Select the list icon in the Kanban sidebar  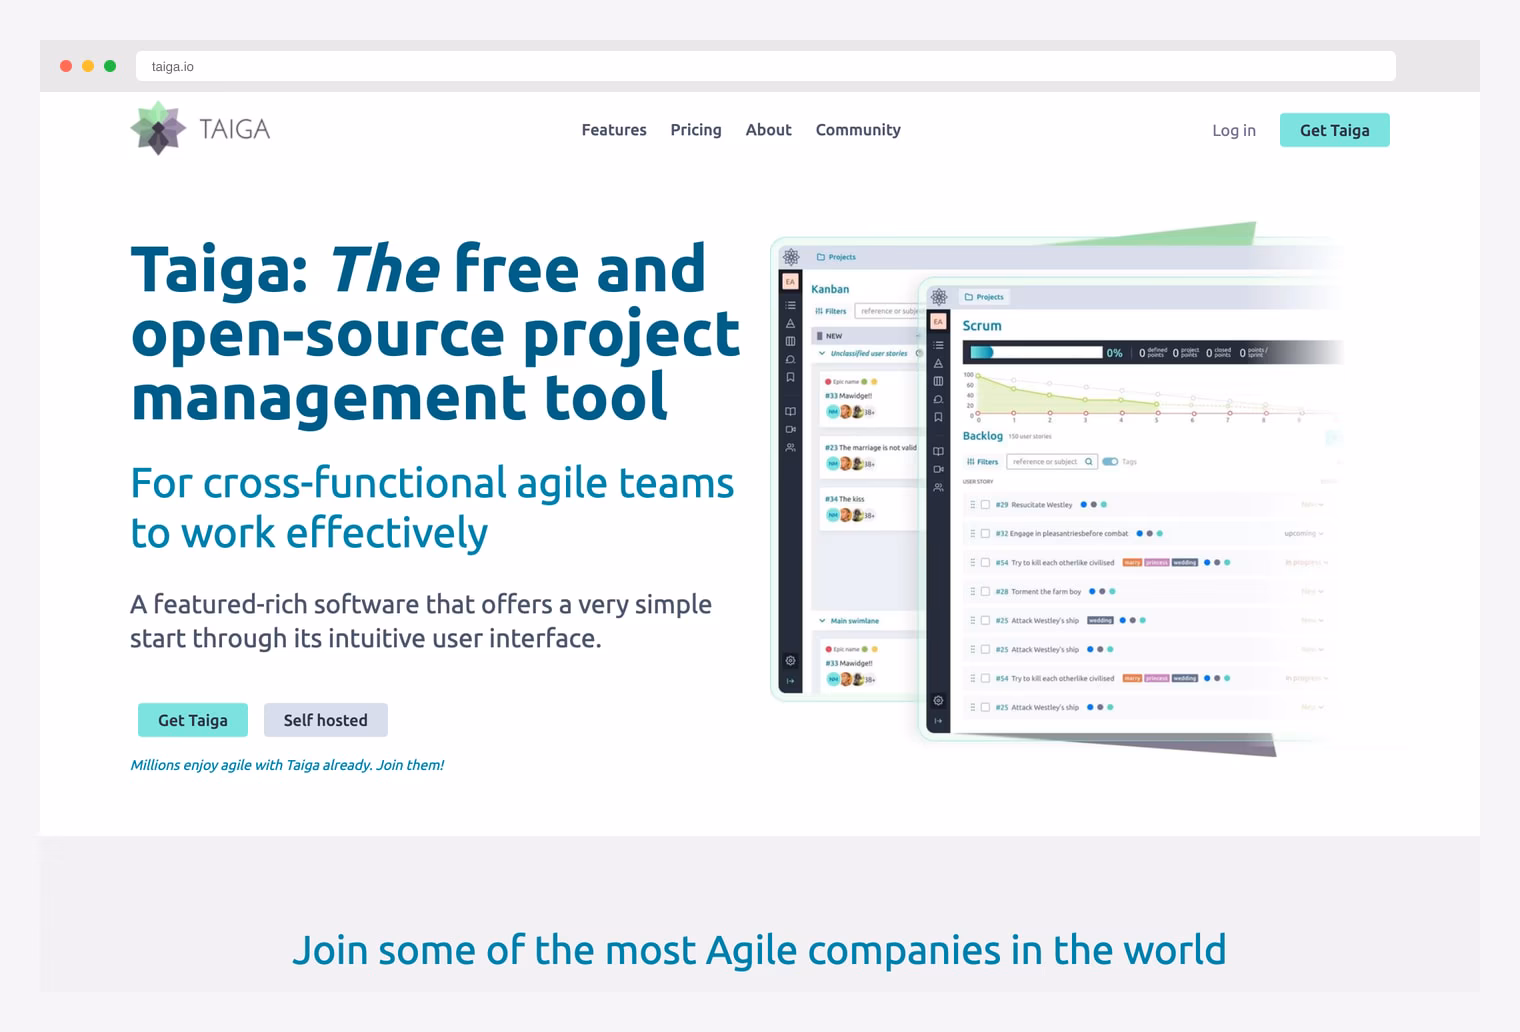click(x=790, y=305)
